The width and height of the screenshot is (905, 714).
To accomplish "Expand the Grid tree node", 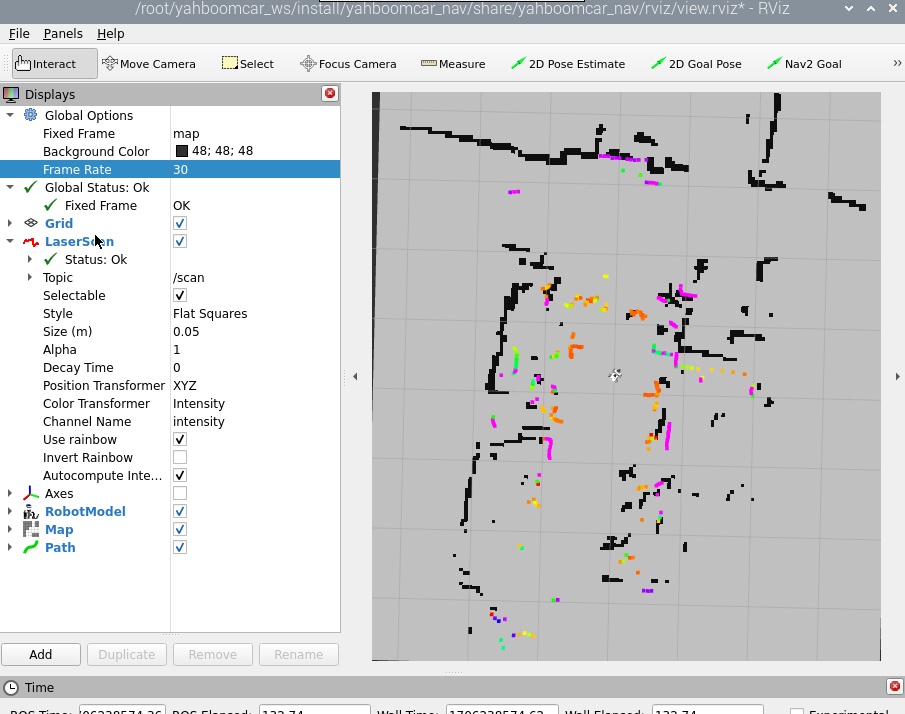I will (x=10, y=223).
